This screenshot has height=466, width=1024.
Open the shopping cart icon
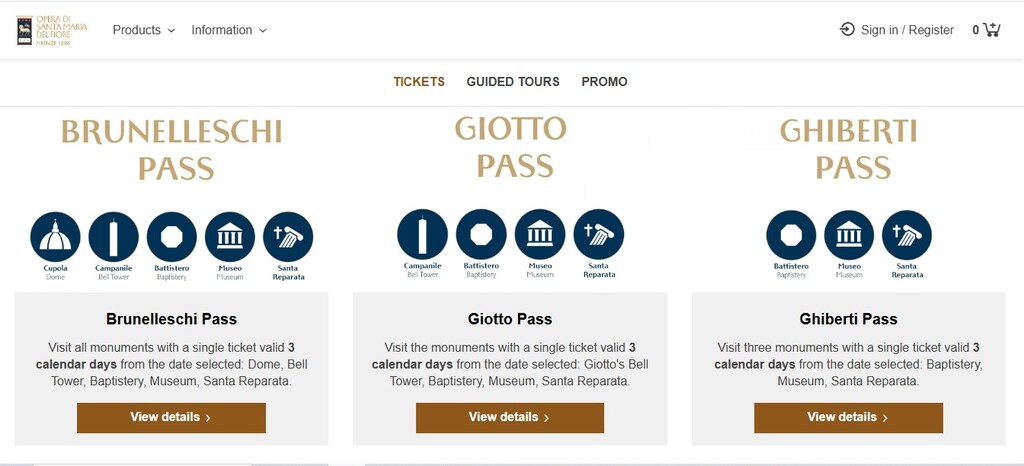[991, 29]
